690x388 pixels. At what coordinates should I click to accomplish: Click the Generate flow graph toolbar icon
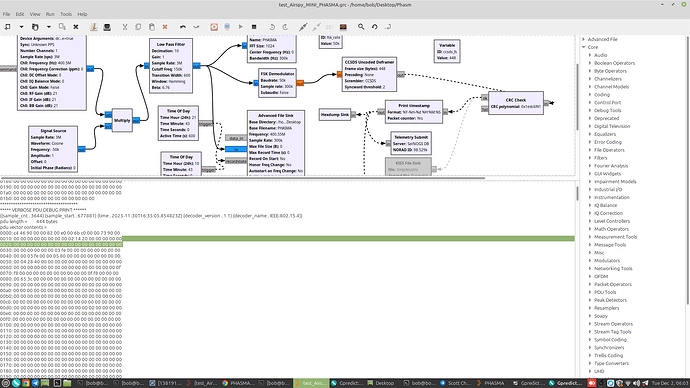point(227,27)
